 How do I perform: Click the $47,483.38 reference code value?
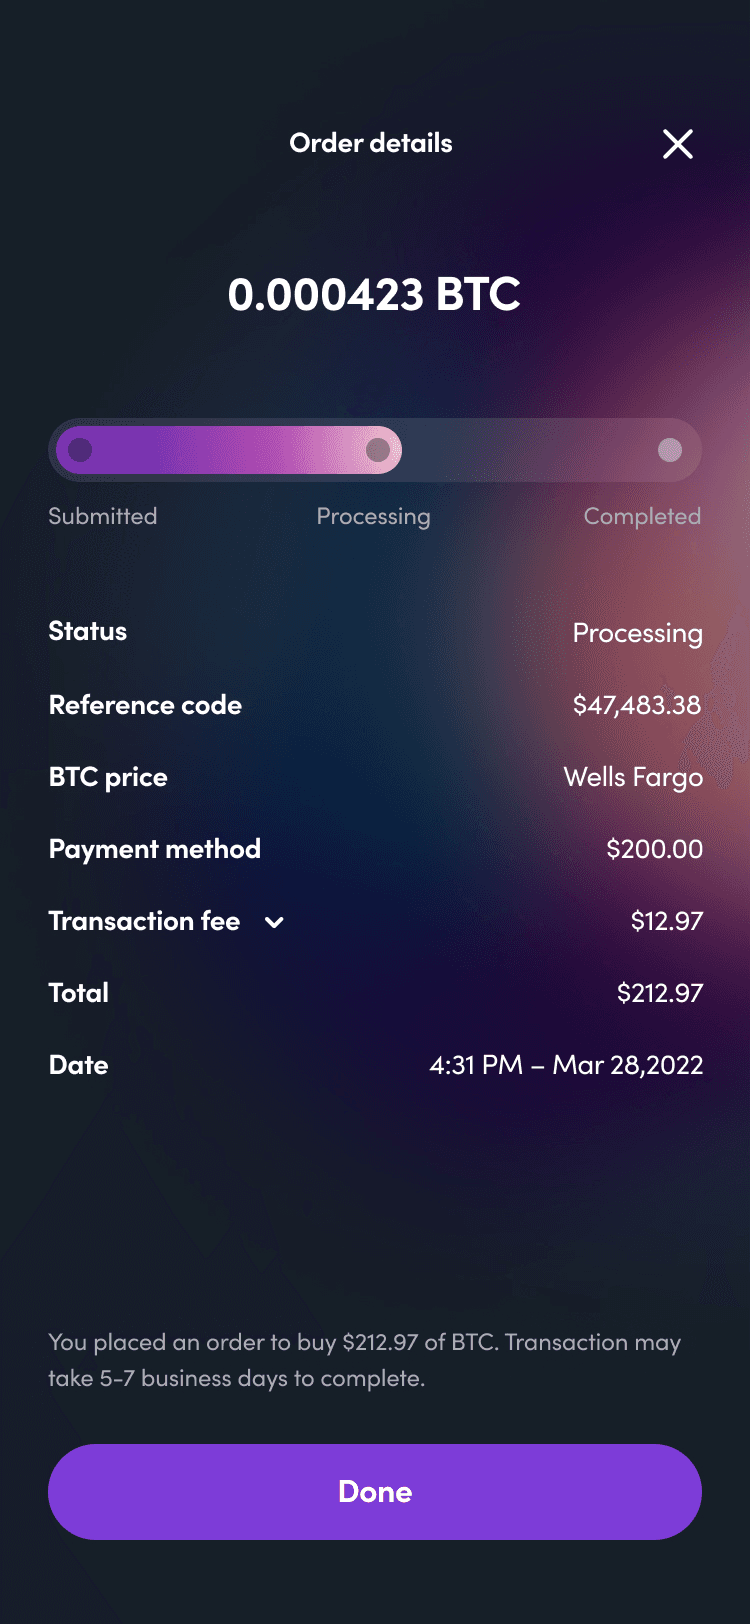tap(637, 705)
